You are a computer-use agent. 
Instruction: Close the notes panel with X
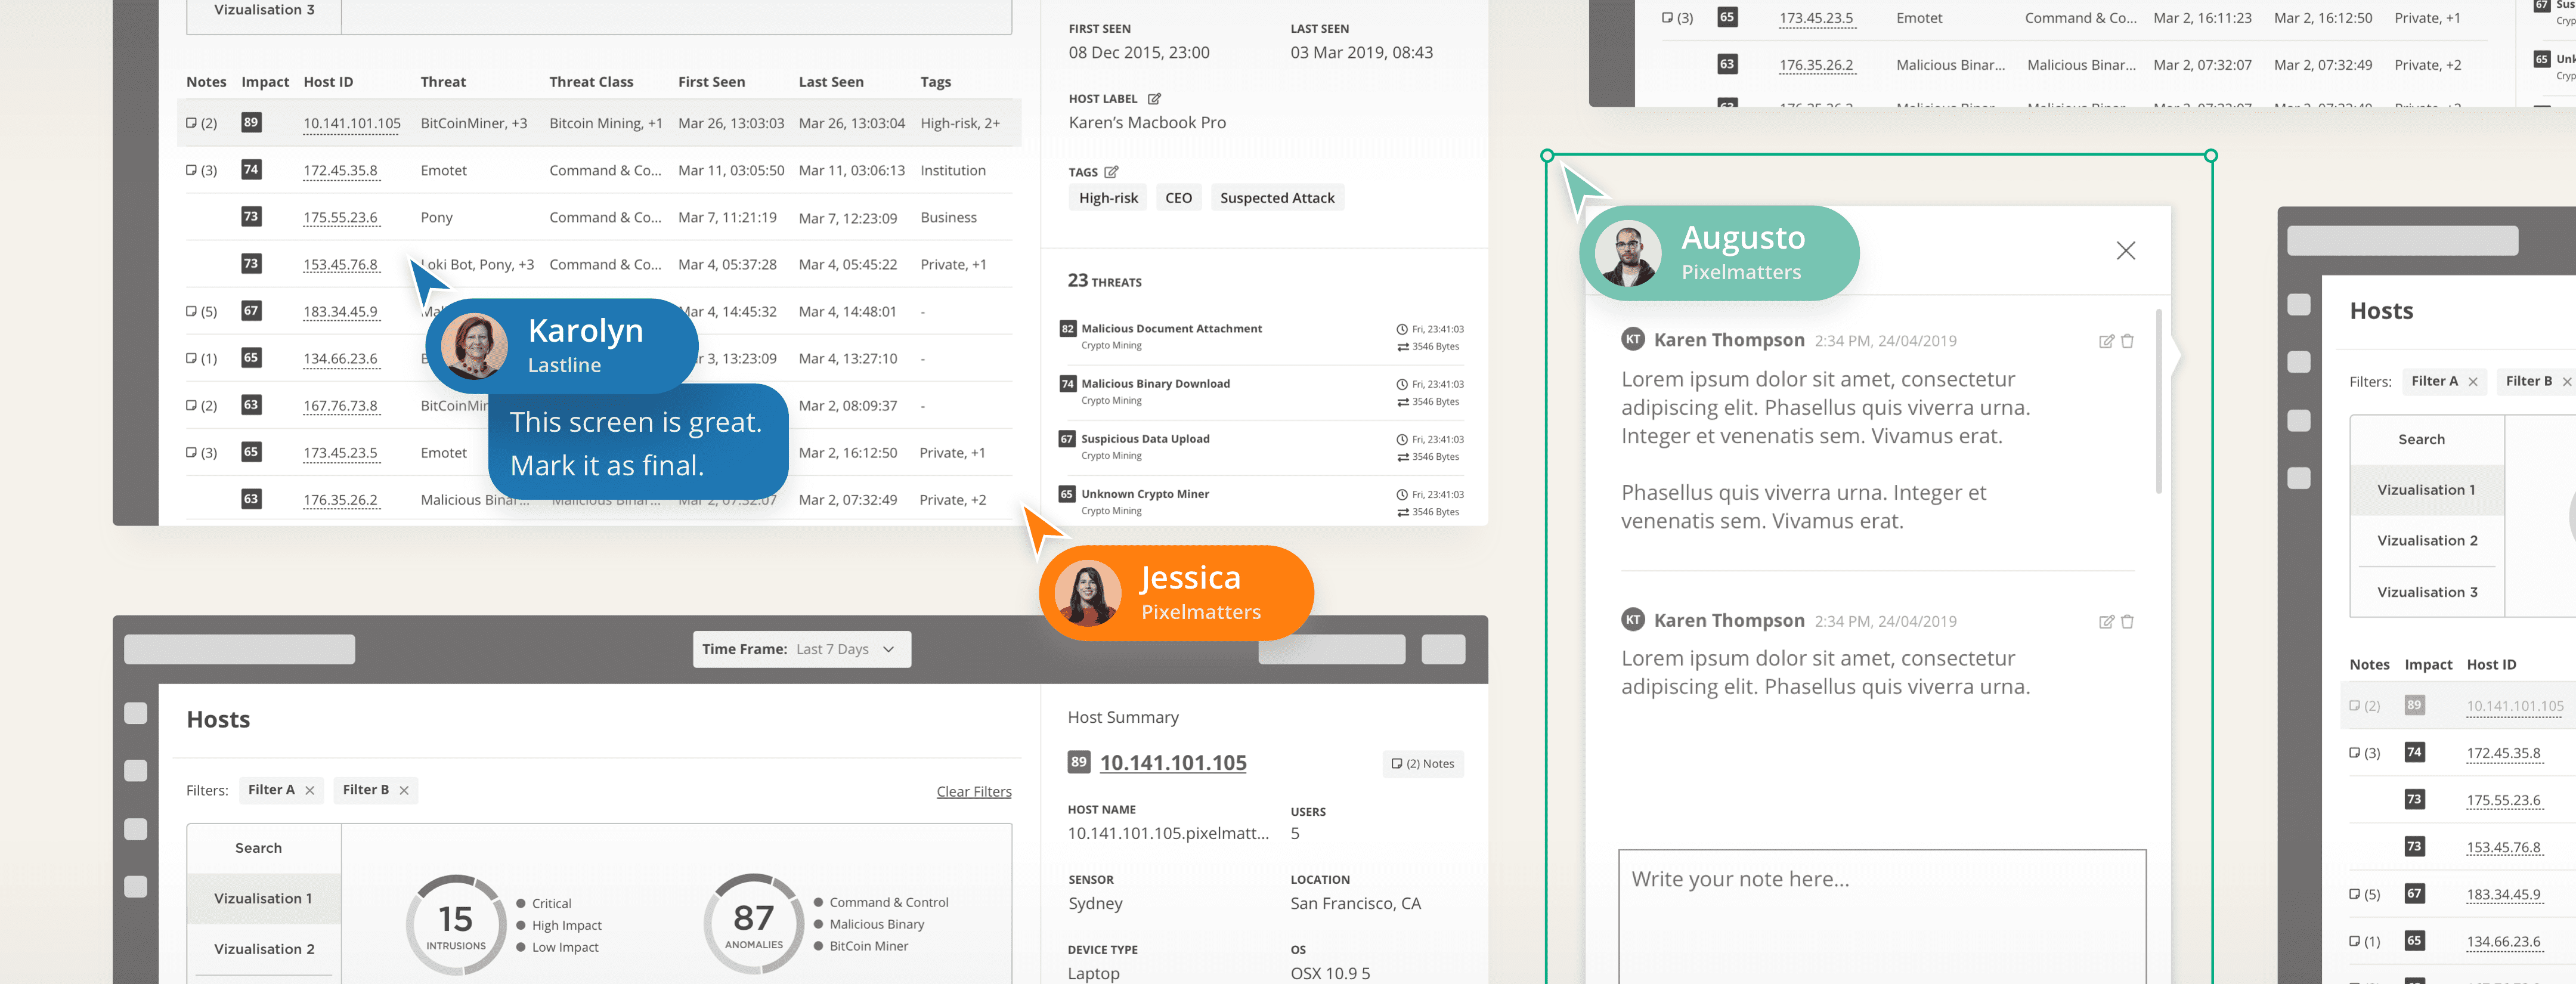pos(2125,251)
